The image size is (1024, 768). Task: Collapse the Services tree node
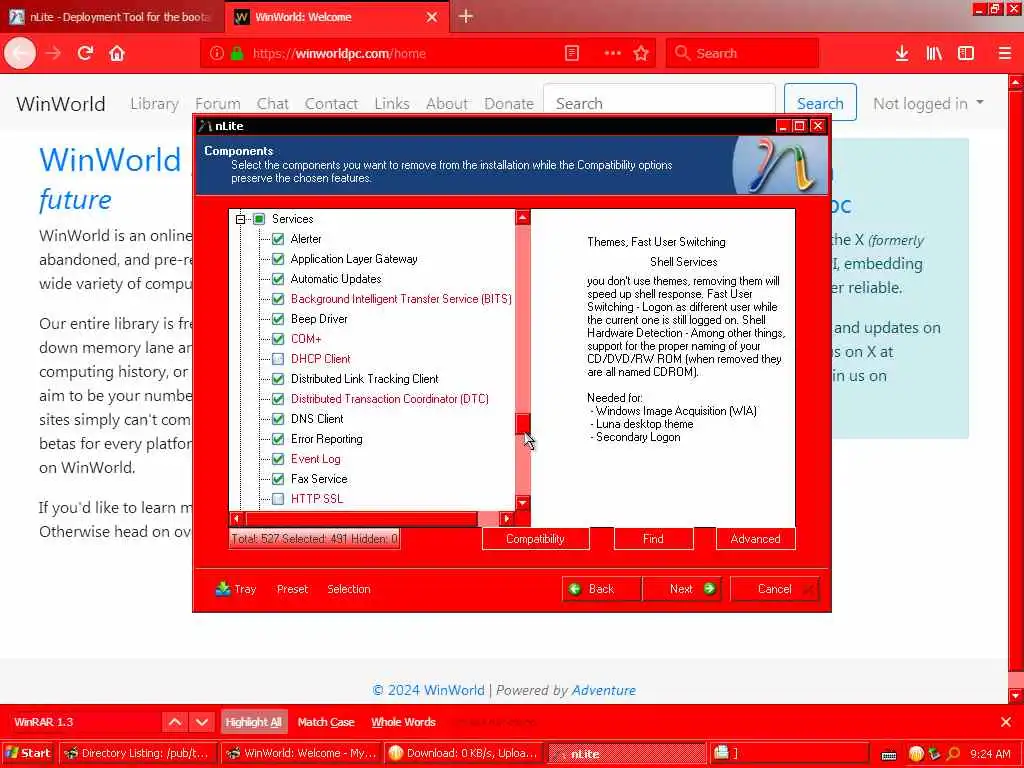tap(240, 219)
